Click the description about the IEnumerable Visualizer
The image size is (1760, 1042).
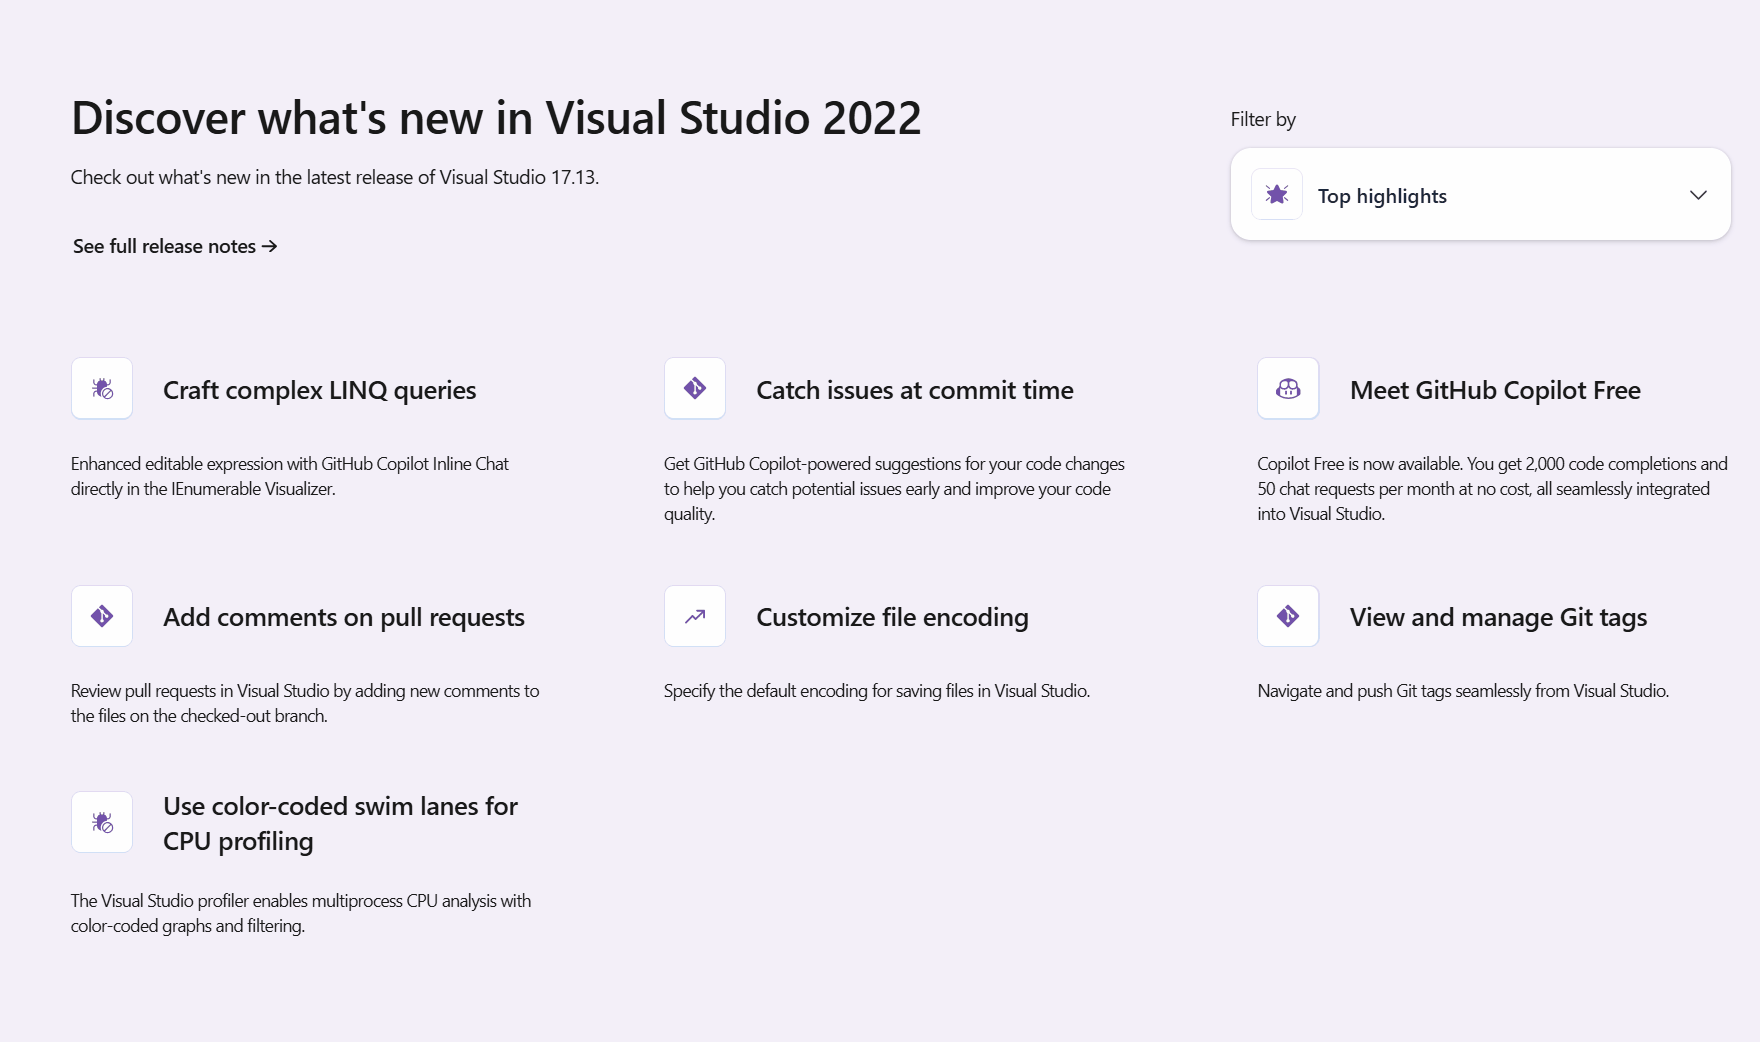[290, 476]
